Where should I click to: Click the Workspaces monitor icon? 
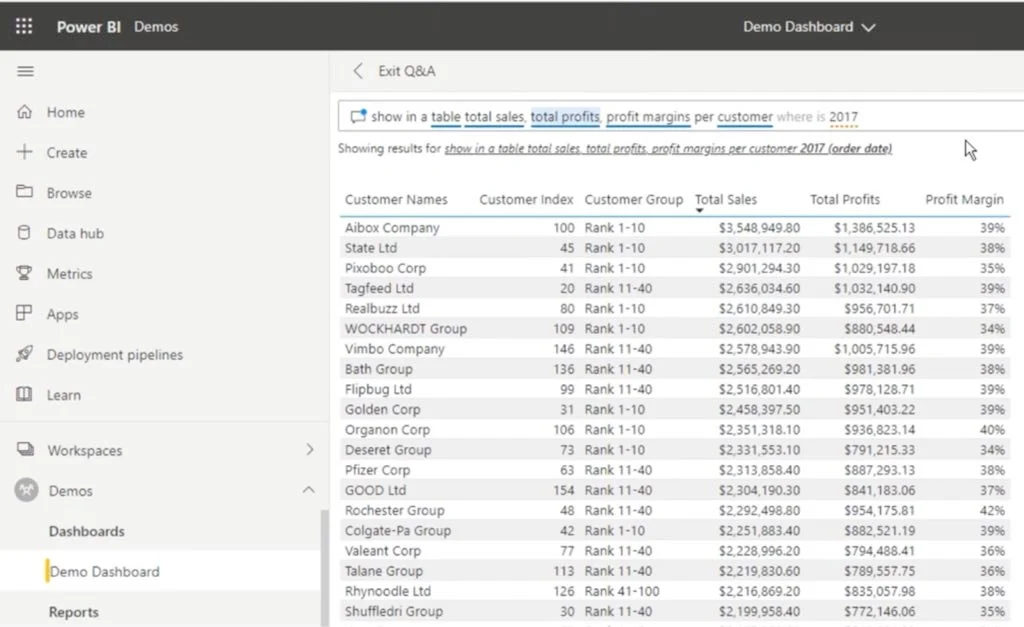click(25, 449)
